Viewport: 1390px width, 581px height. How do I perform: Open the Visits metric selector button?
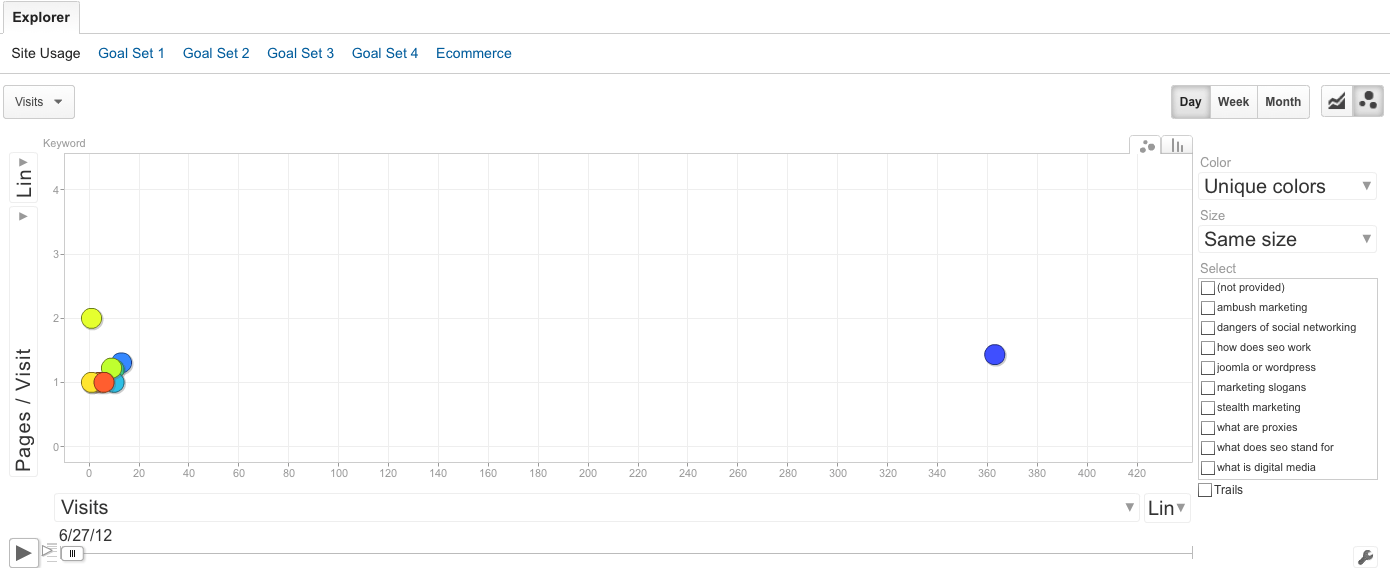click(39, 102)
